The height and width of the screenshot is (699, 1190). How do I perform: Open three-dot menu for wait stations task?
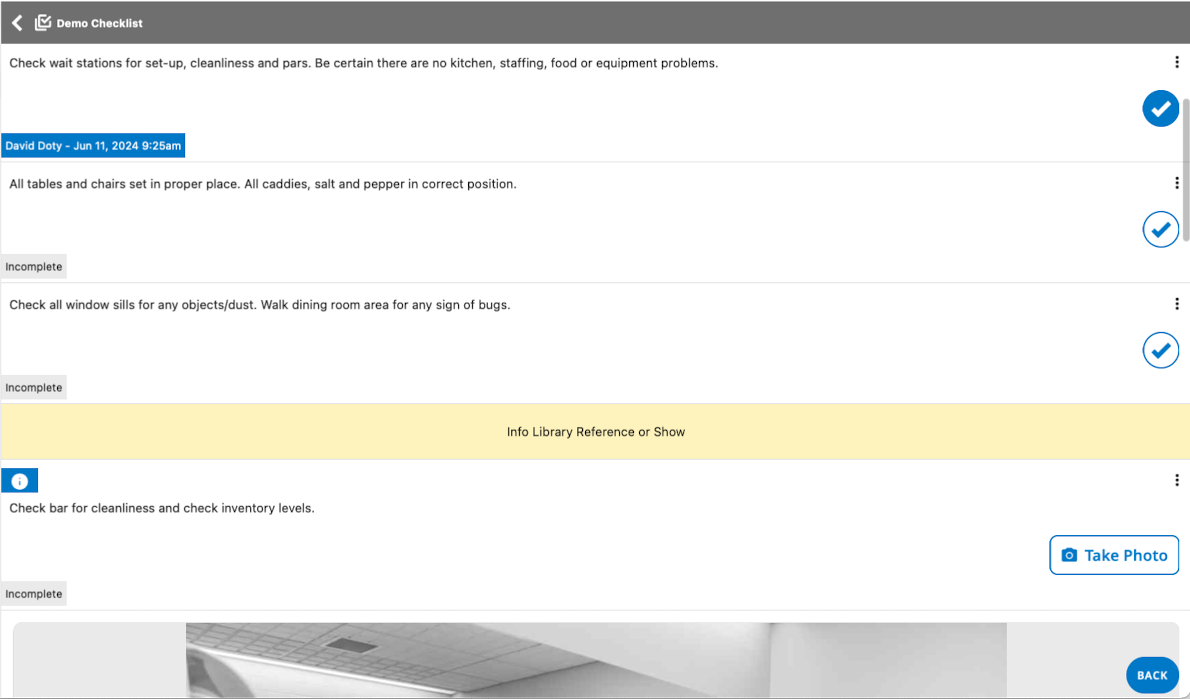click(x=1176, y=62)
